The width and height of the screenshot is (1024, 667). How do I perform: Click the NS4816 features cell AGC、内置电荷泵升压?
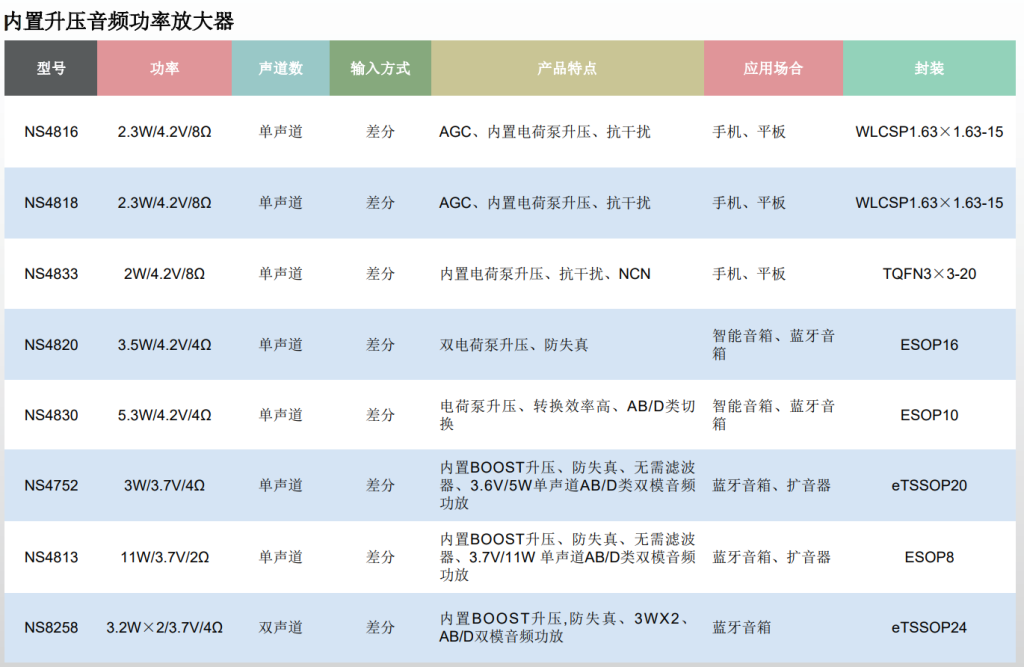point(545,132)
